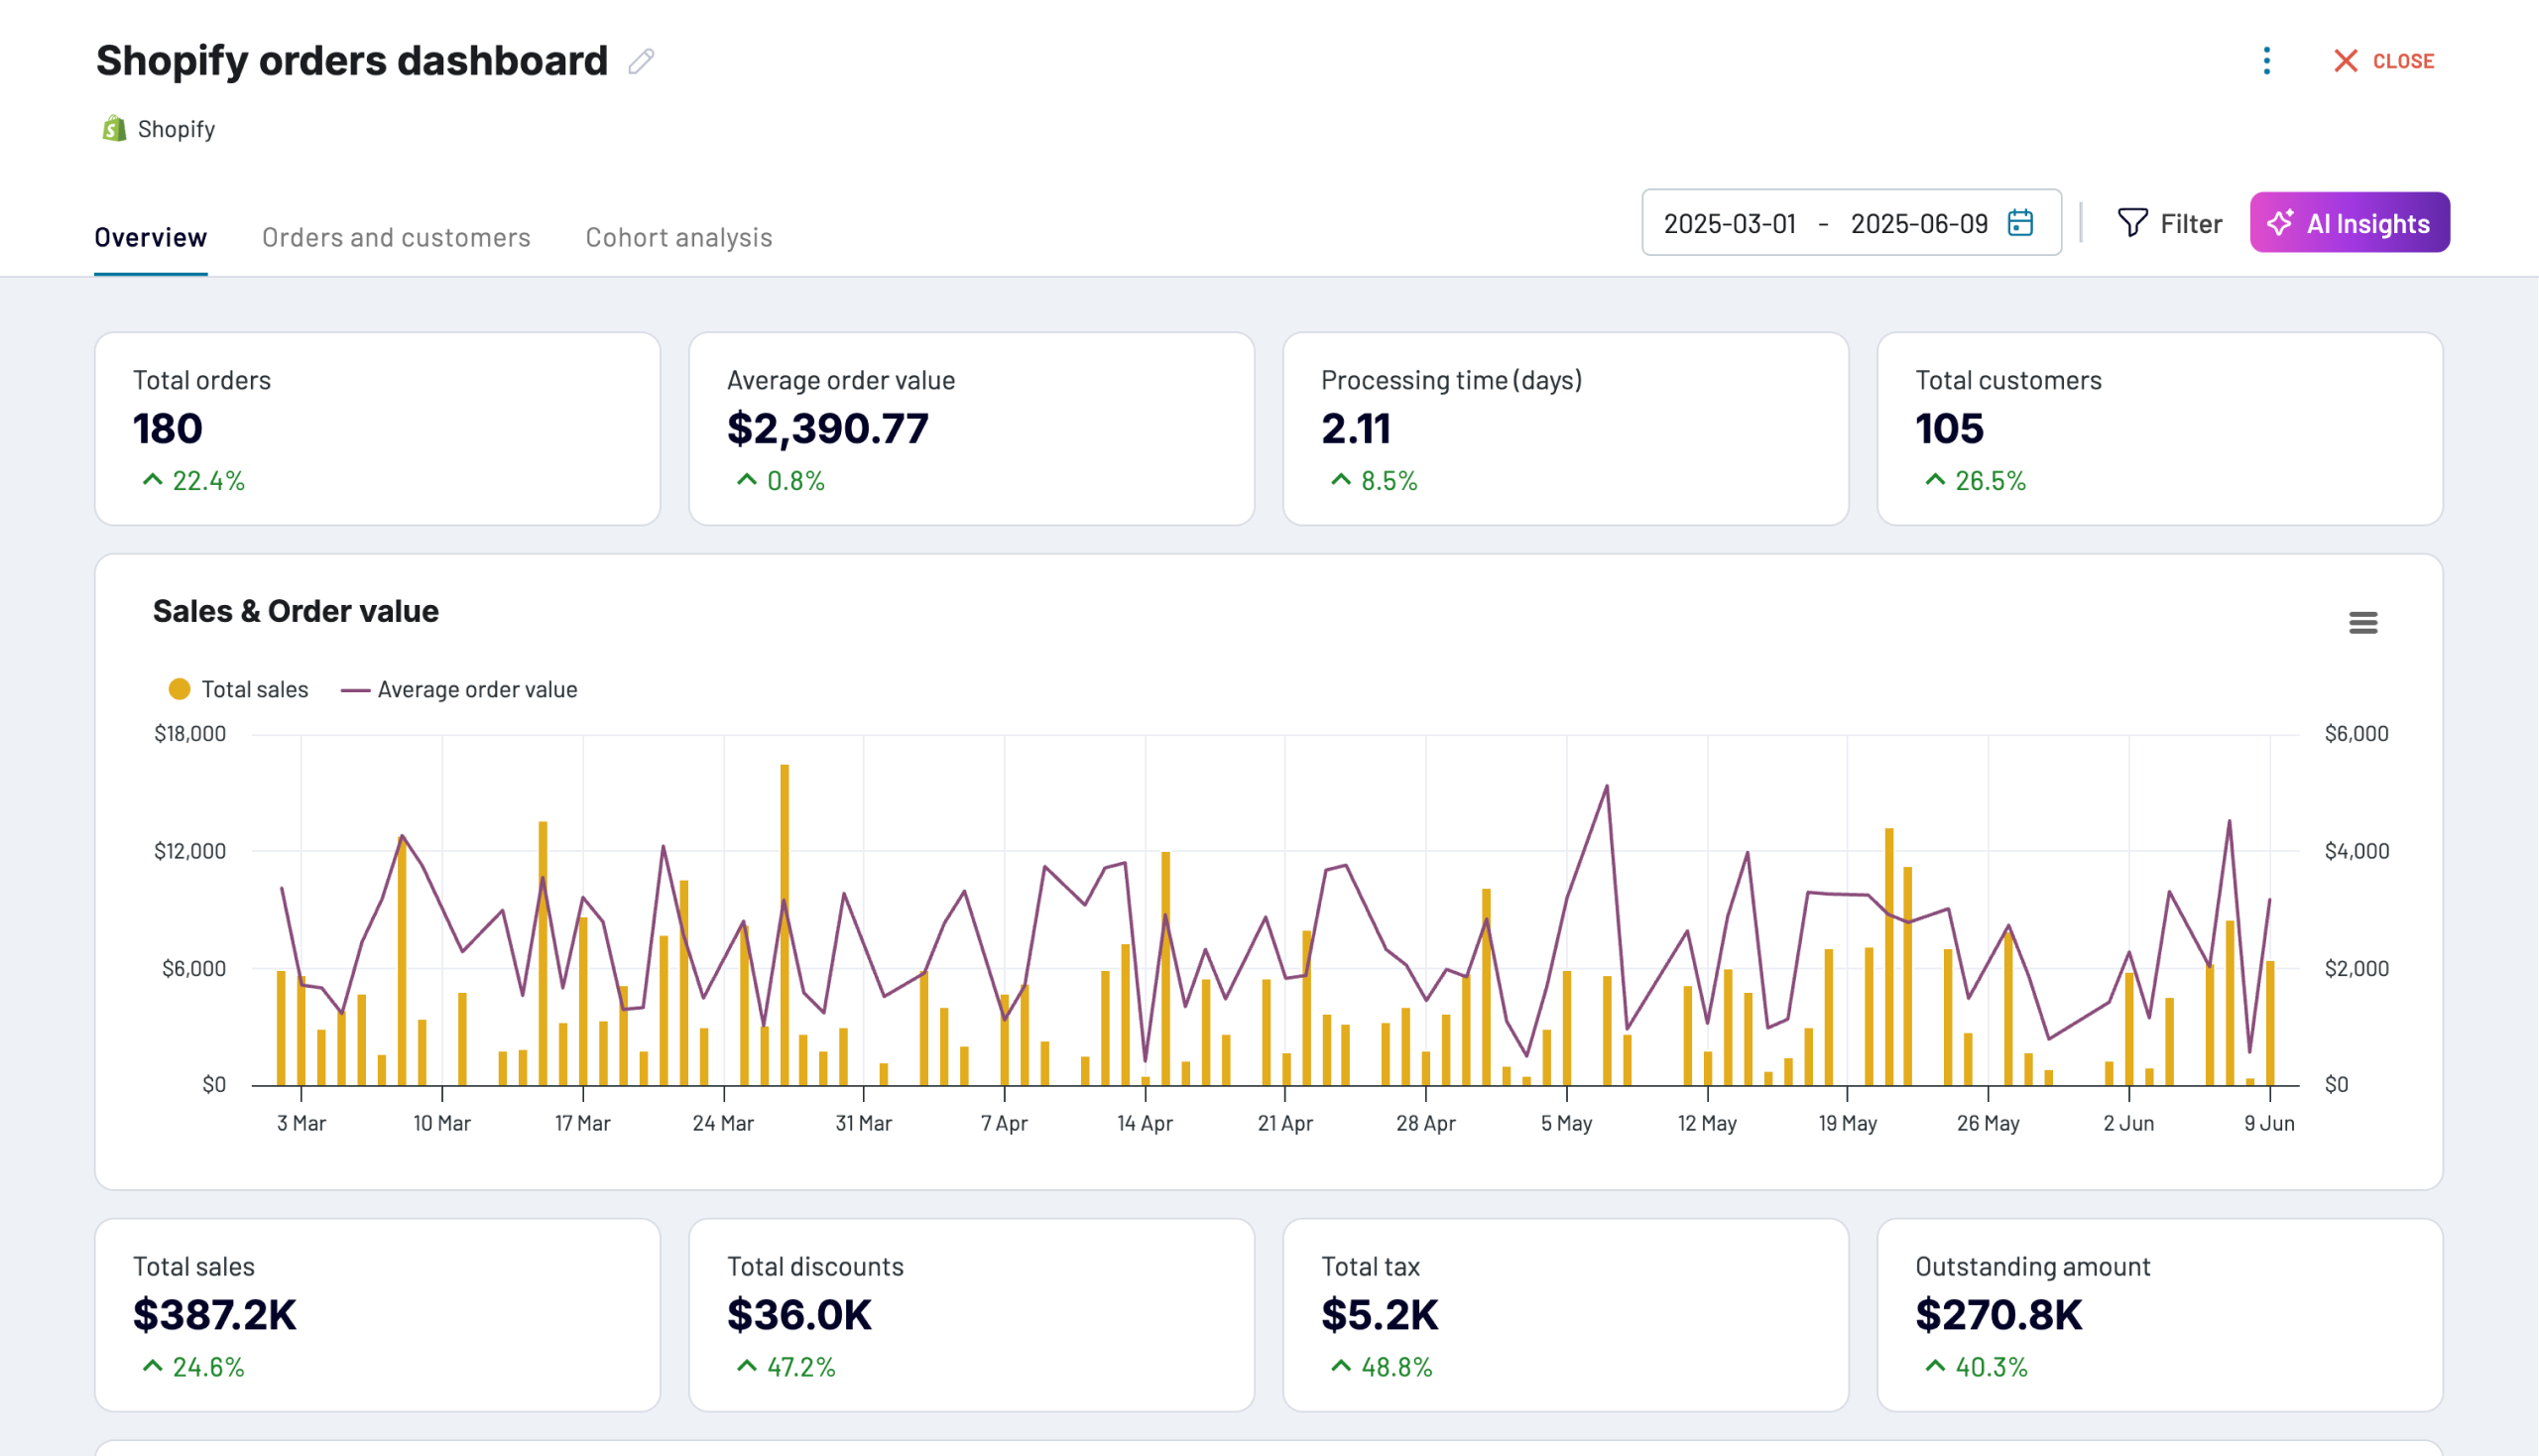
Task: Switch to the Orders and customers tab
Action: (x=397, y=237)
